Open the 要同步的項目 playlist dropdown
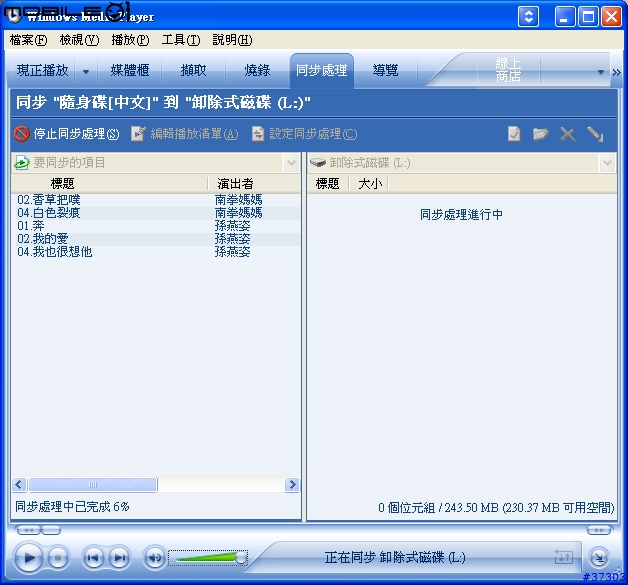Screen dimensions: 628x585 291,163
